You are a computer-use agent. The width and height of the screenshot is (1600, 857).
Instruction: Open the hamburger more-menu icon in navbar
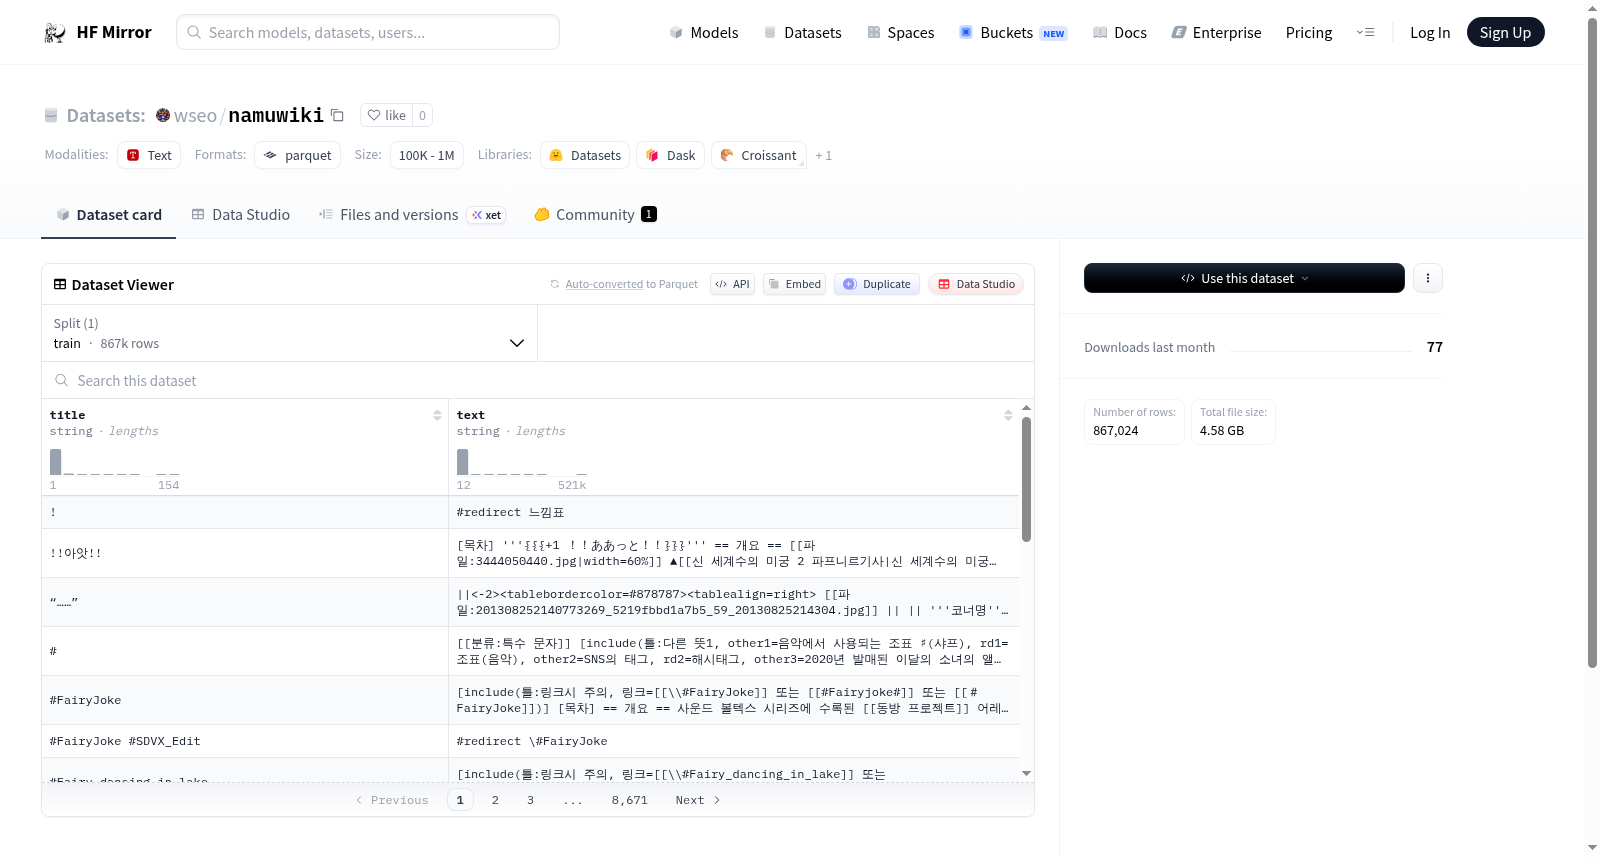[x=1365, y=33]
